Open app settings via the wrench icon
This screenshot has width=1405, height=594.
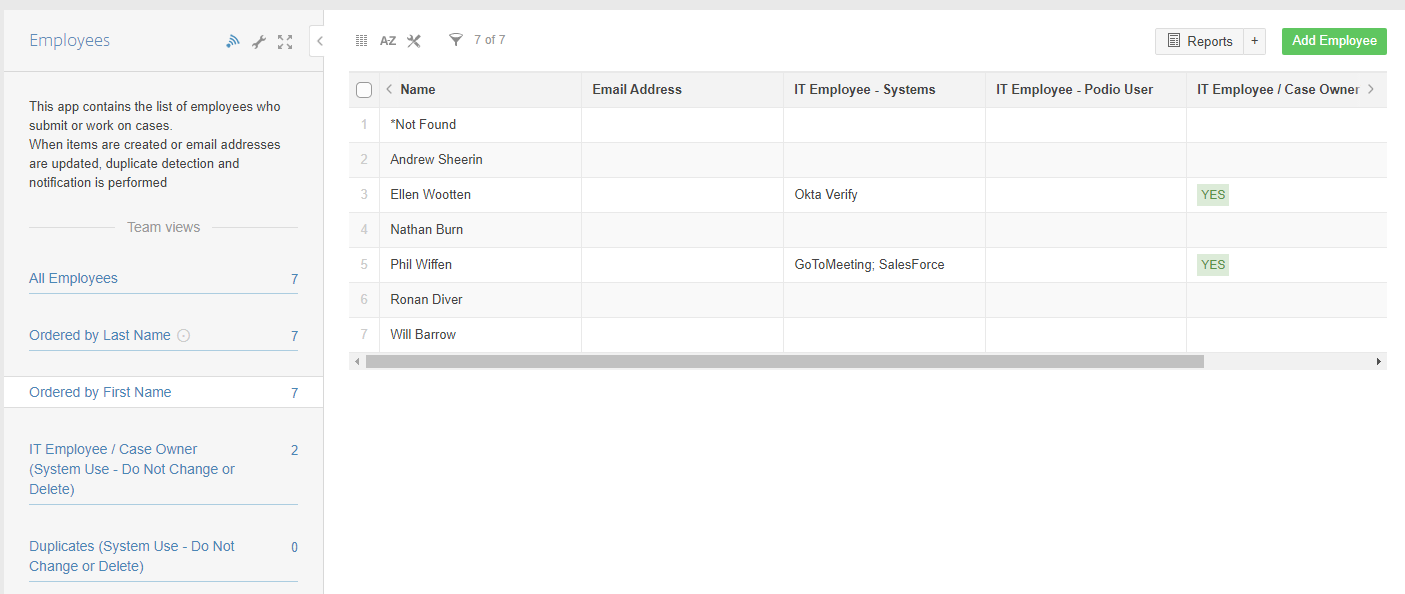point(259,41)
